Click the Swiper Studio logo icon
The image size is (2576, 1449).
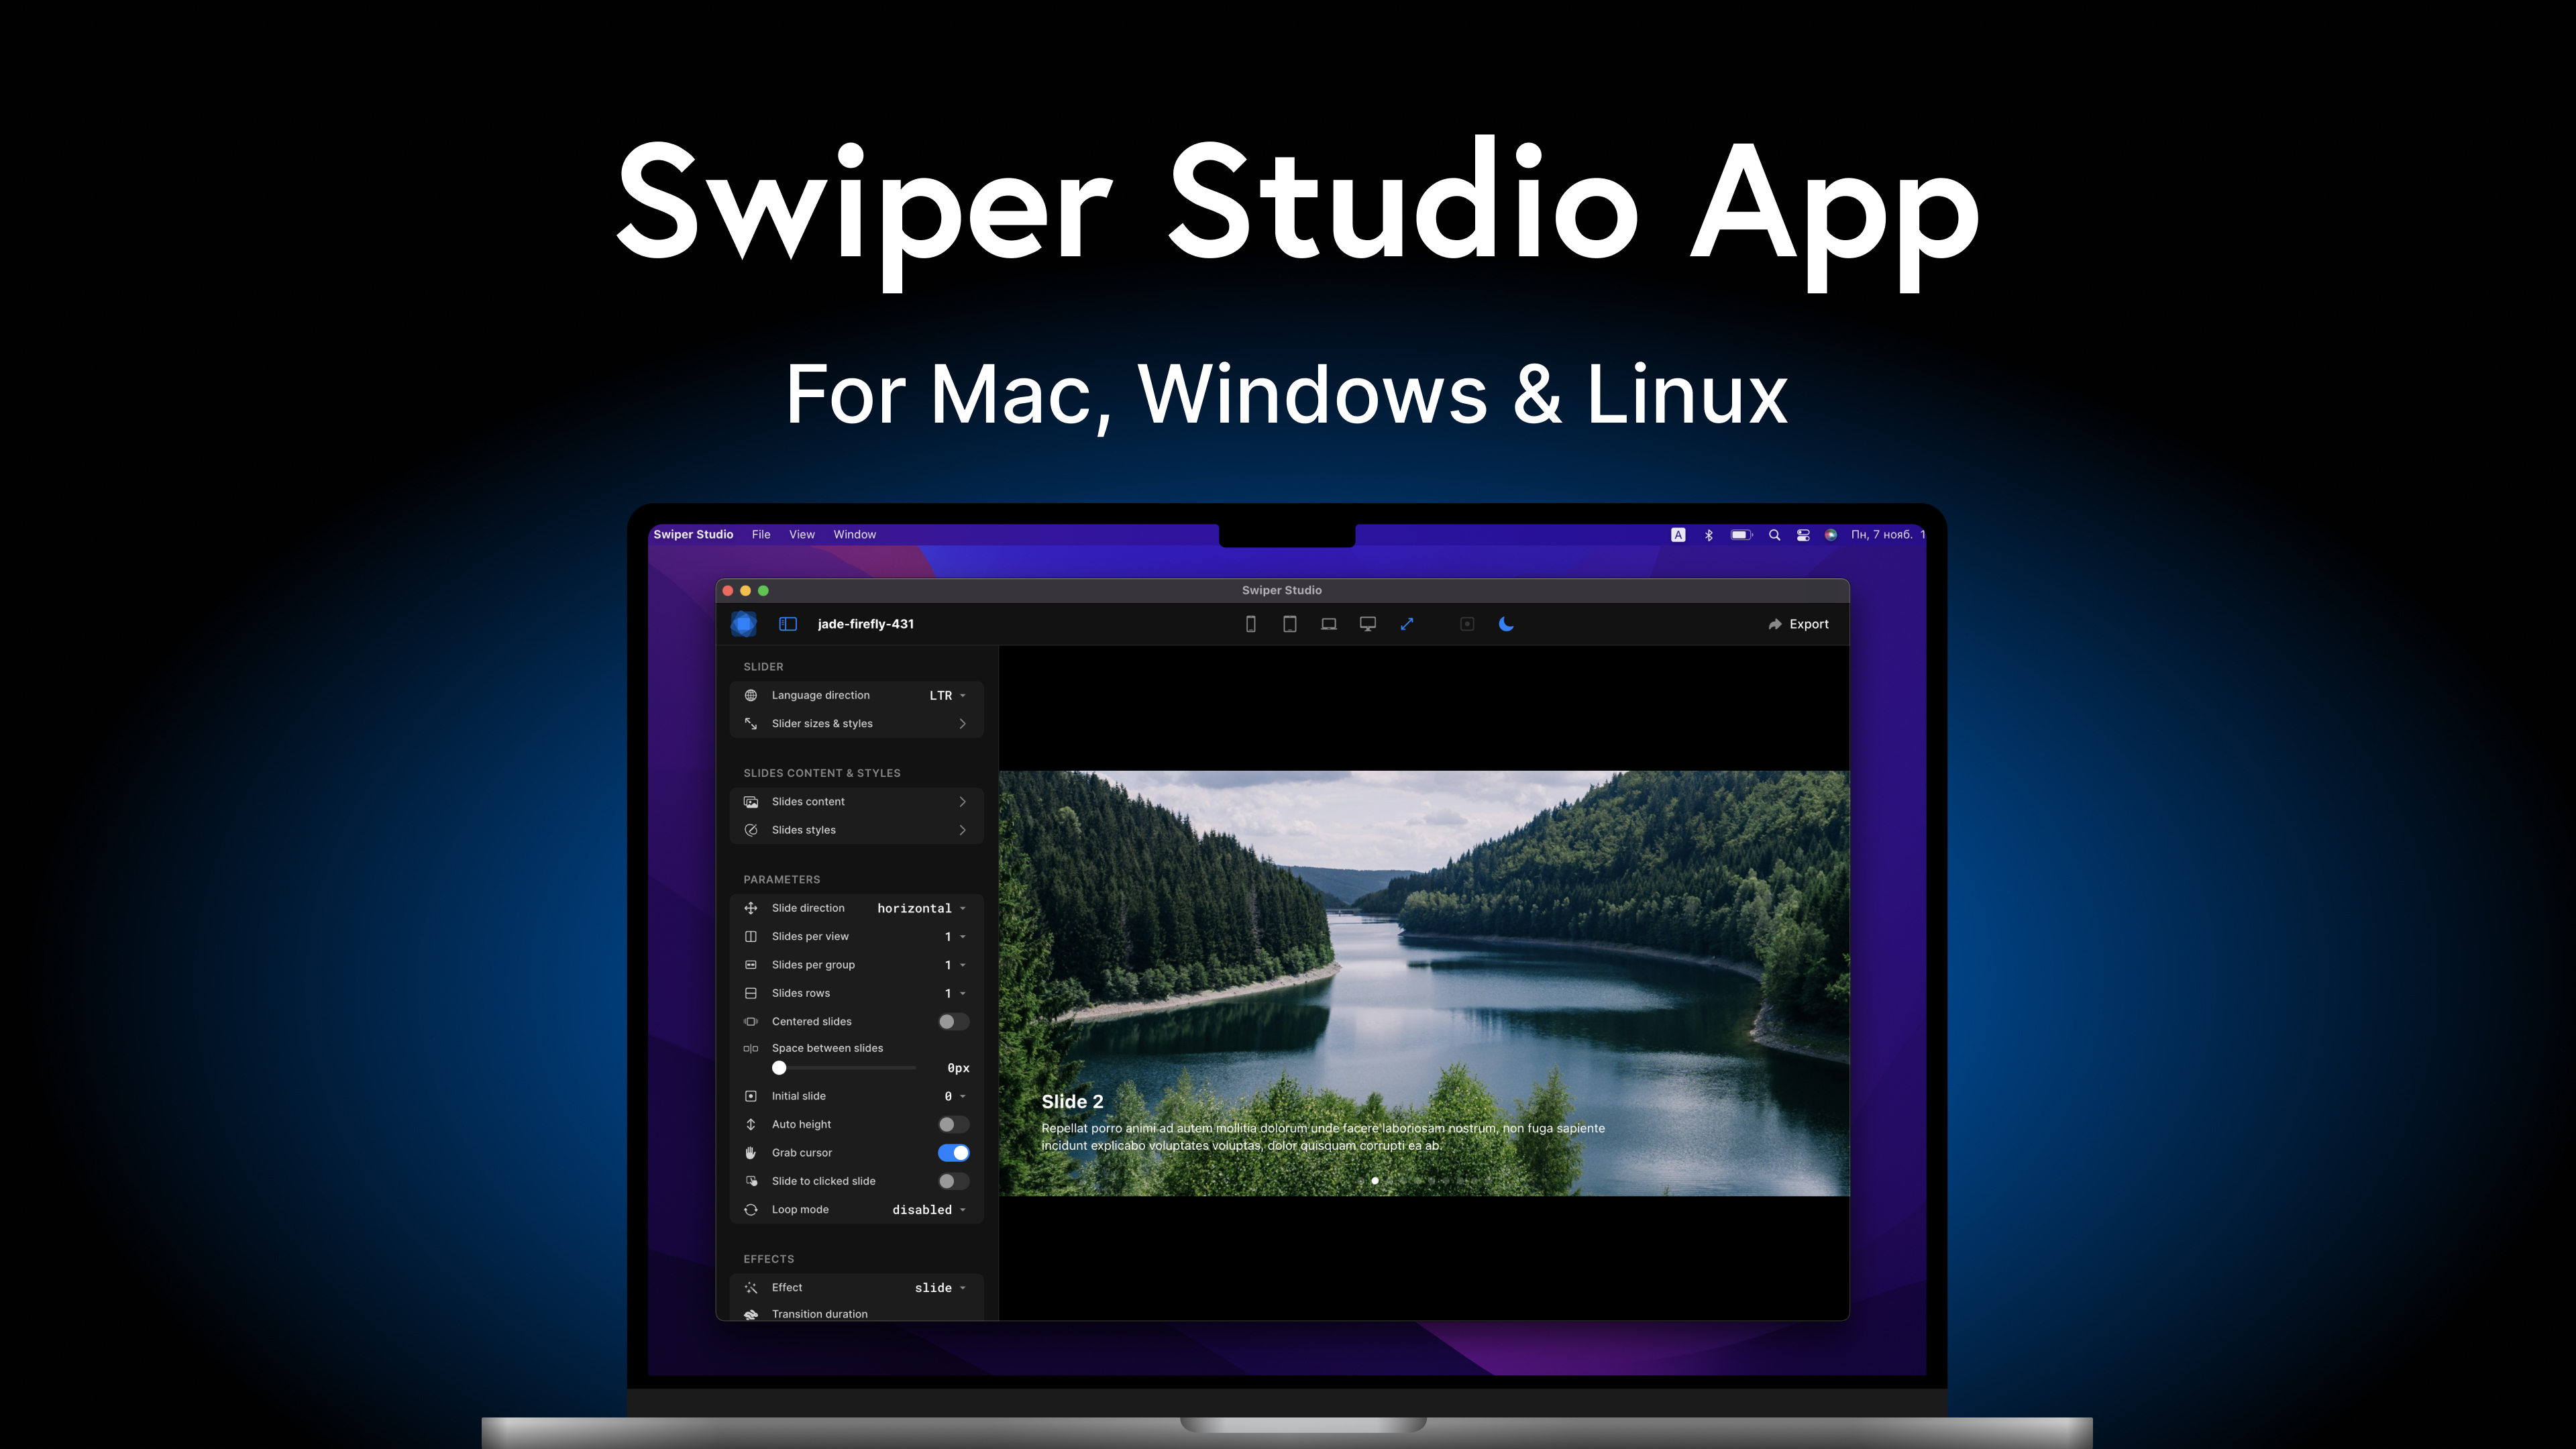click(743, 624)
